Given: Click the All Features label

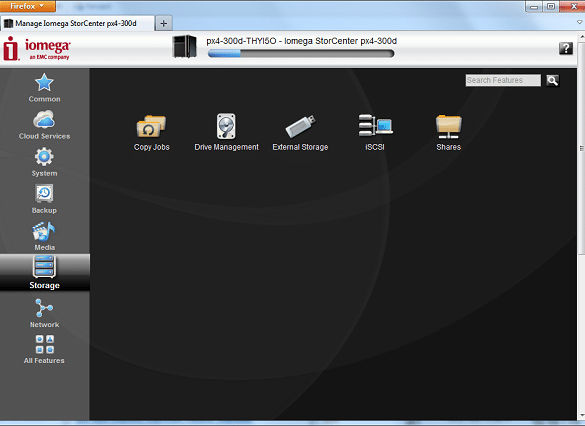Looking at the screenshot, I should (44, 361).
